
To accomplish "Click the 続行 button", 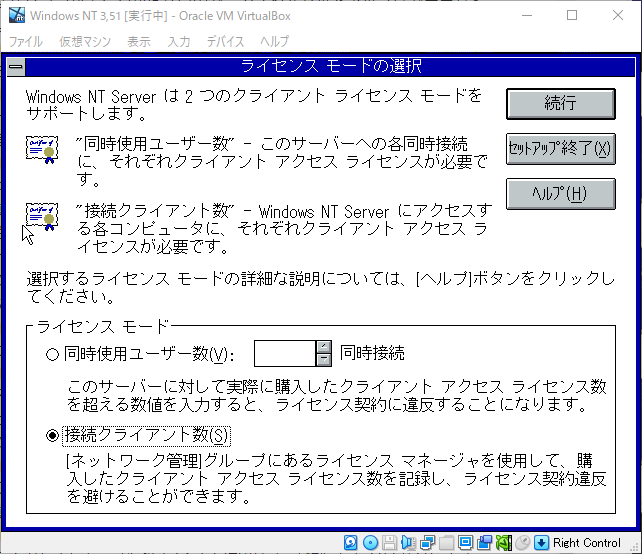I will click(x=561, y=104).
